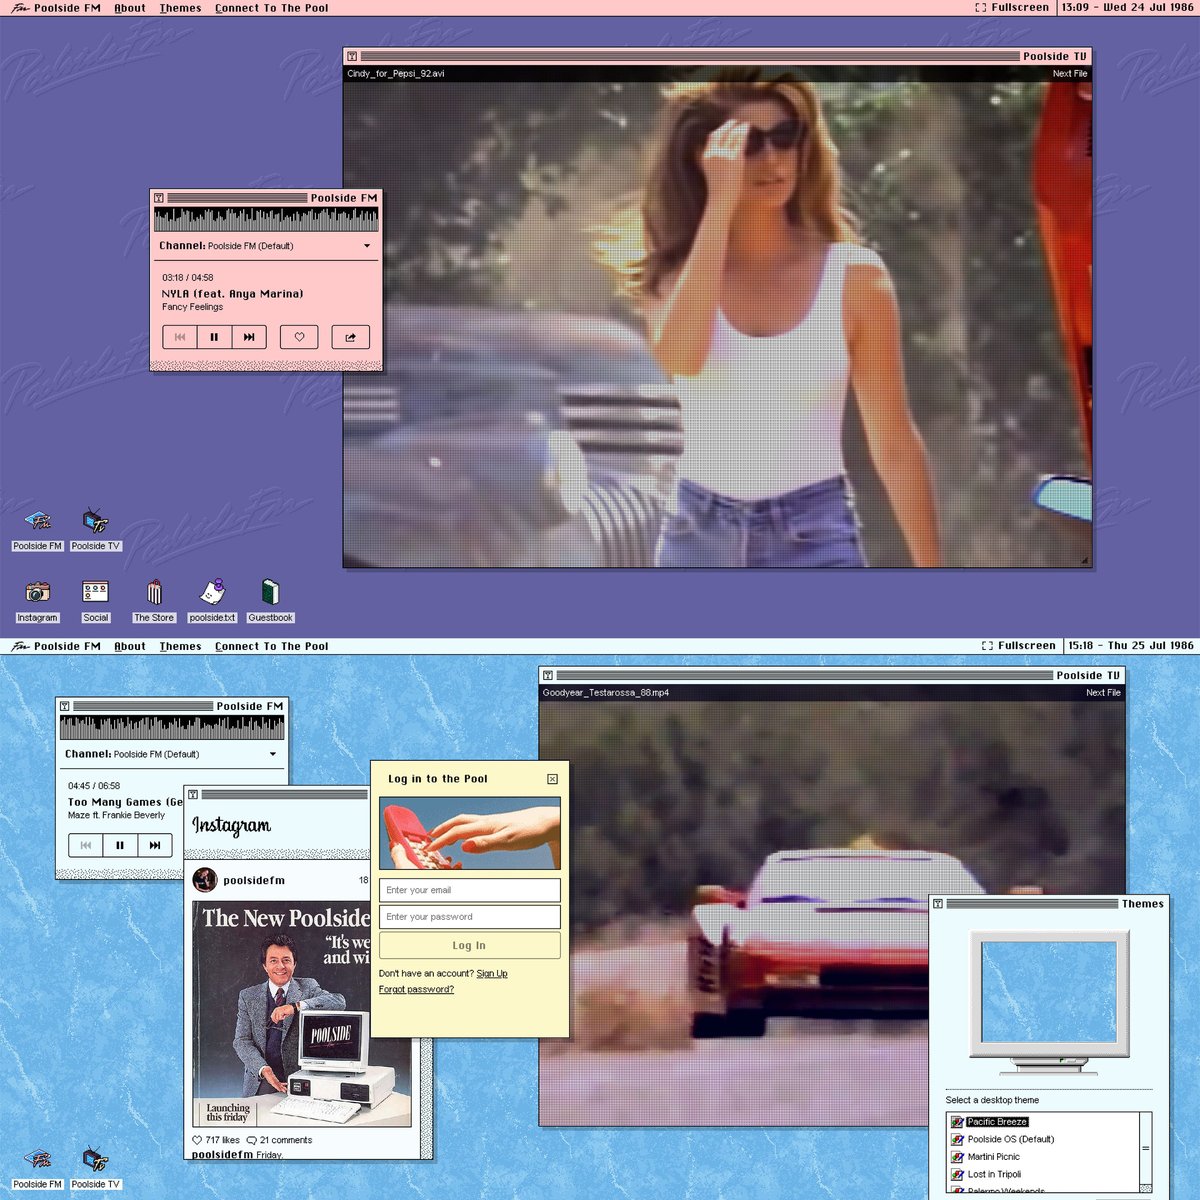Open the Guestbook desktop icon
The width and height of the screenshot is (1200, 1200).
[270, 593]
